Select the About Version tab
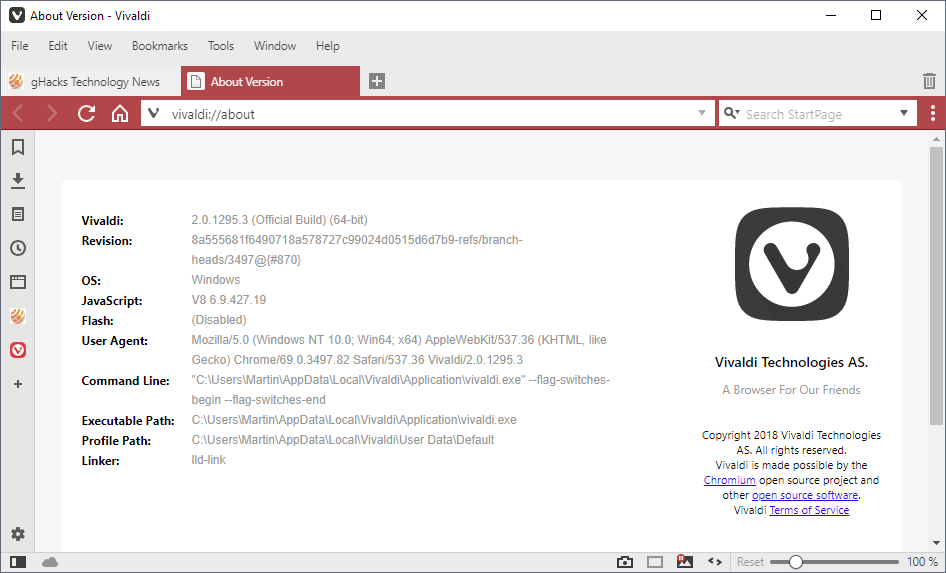Screen dimensions: 946x573 click(270, 81)
